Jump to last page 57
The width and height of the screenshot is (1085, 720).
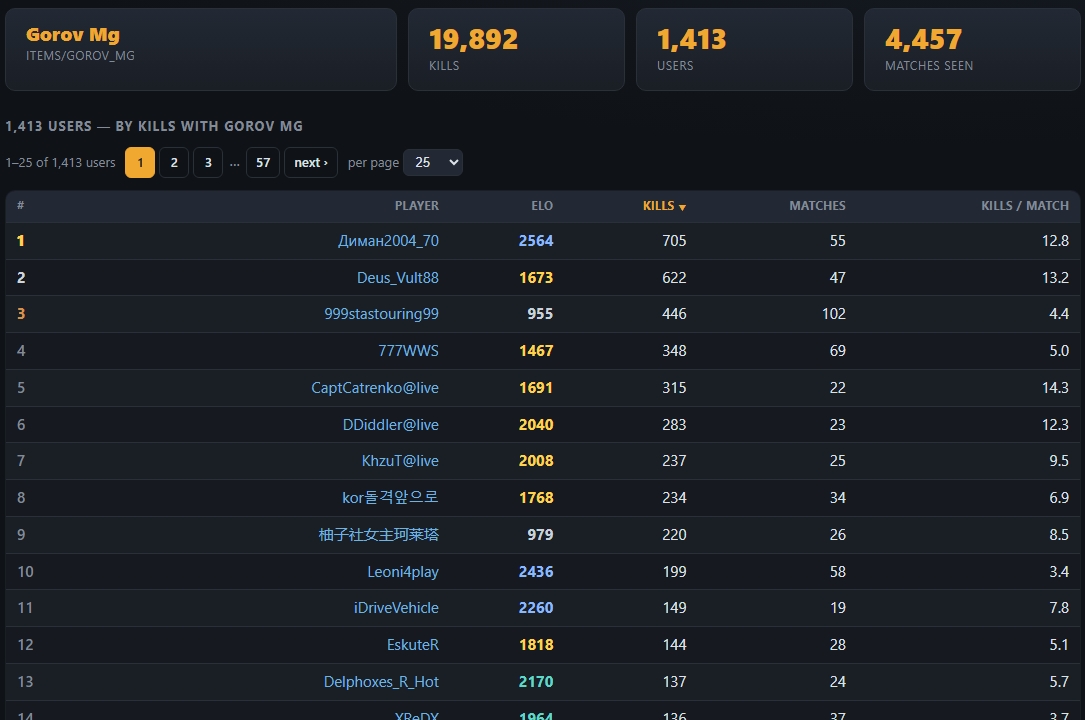(263, 163)
